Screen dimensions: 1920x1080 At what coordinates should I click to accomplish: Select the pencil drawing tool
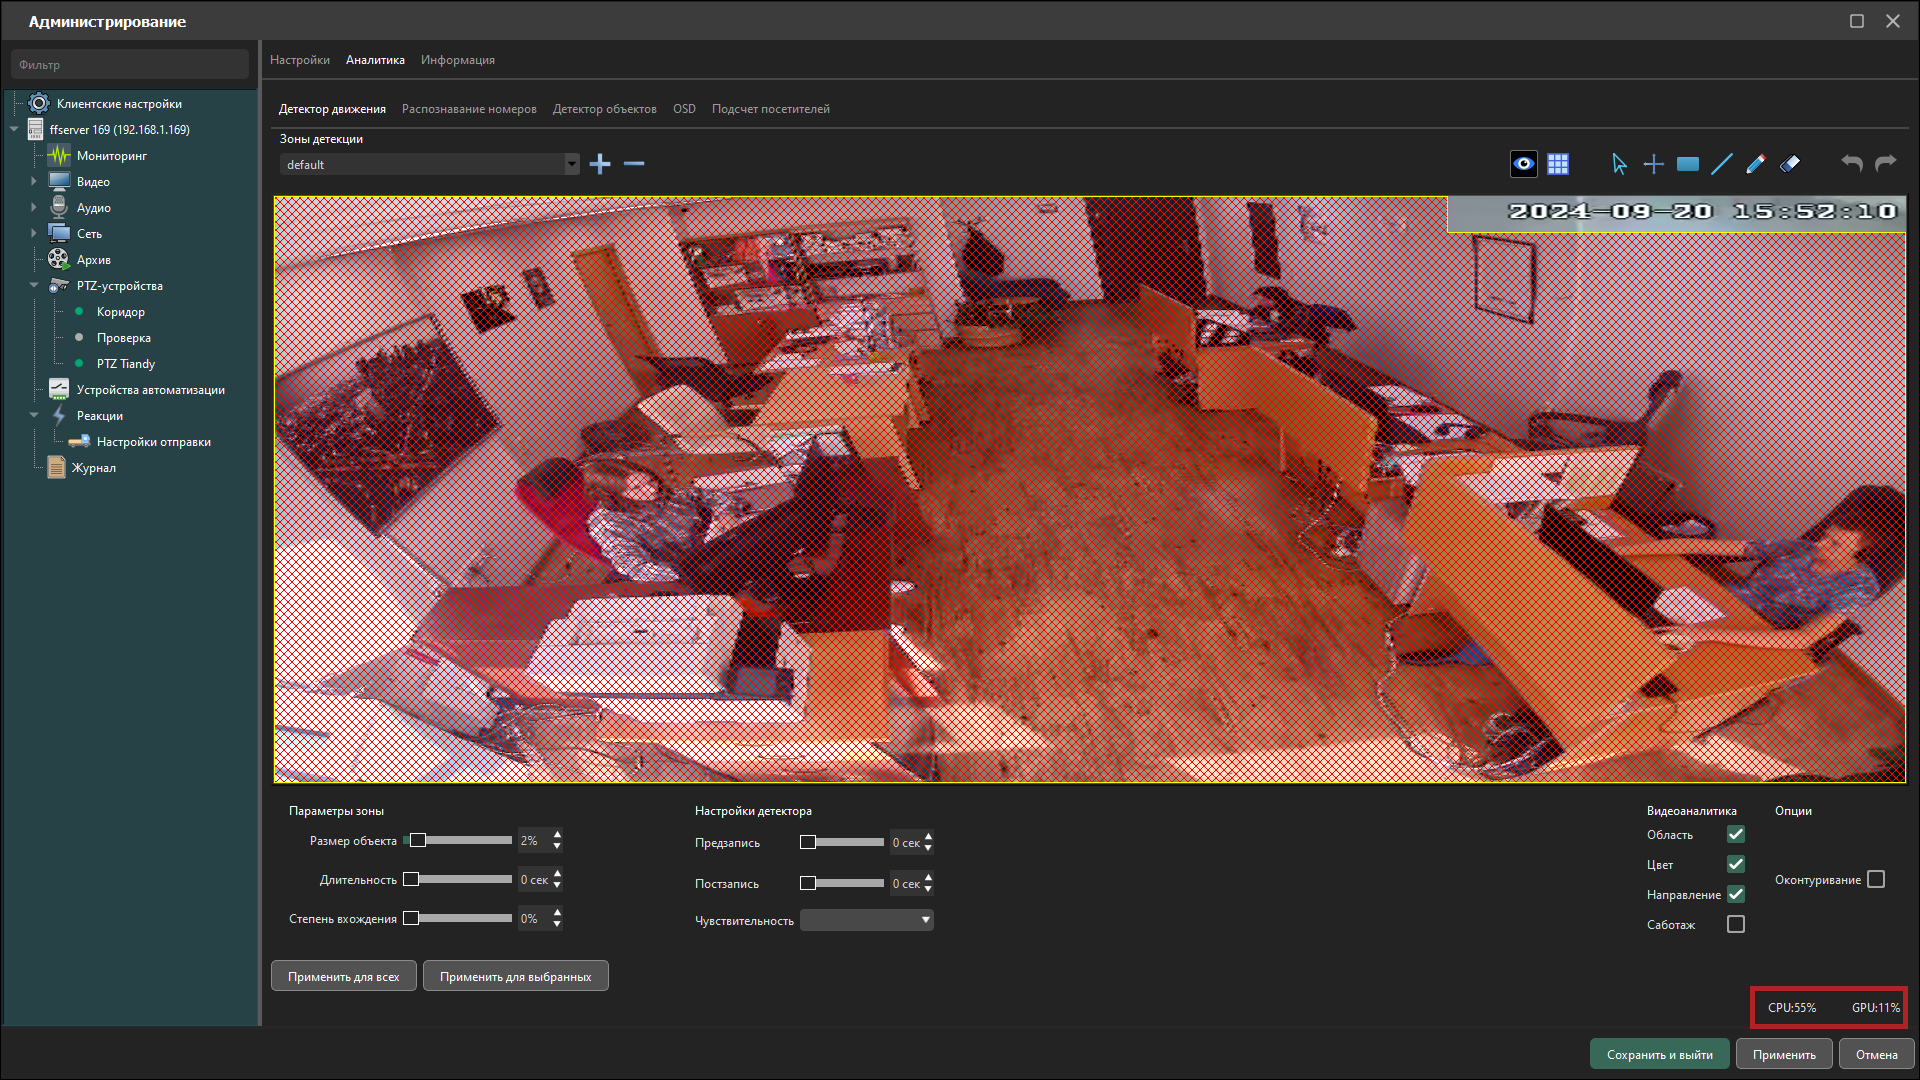[x=1756, y=164]
